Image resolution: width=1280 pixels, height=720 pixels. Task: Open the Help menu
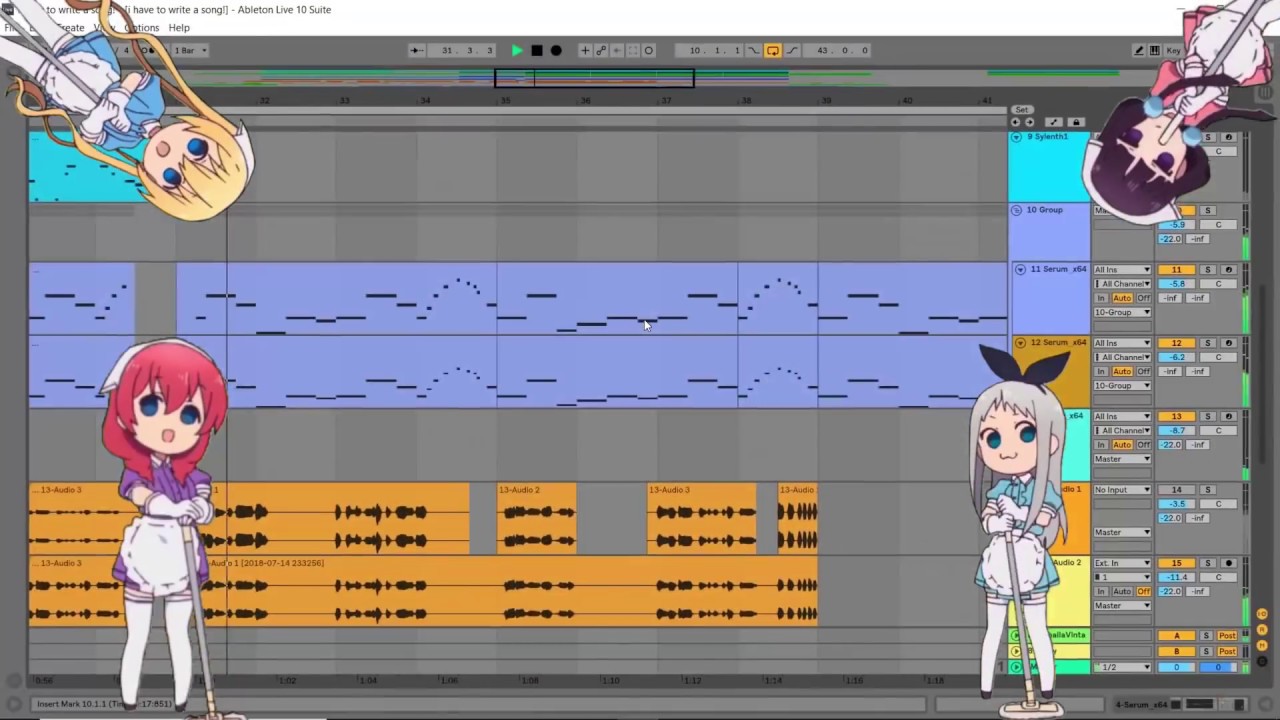point(179,28)
